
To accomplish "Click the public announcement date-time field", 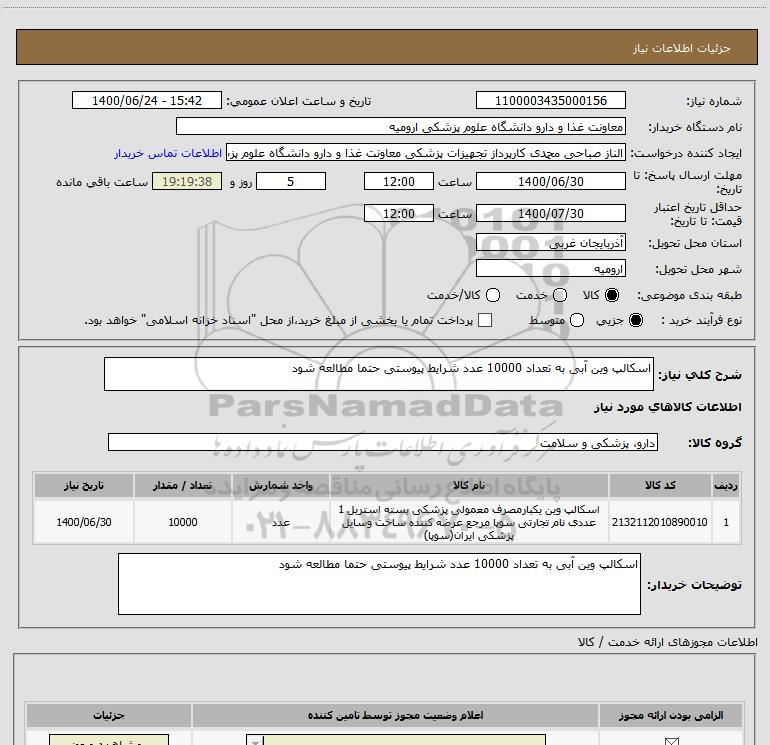I will coord(146,101).
